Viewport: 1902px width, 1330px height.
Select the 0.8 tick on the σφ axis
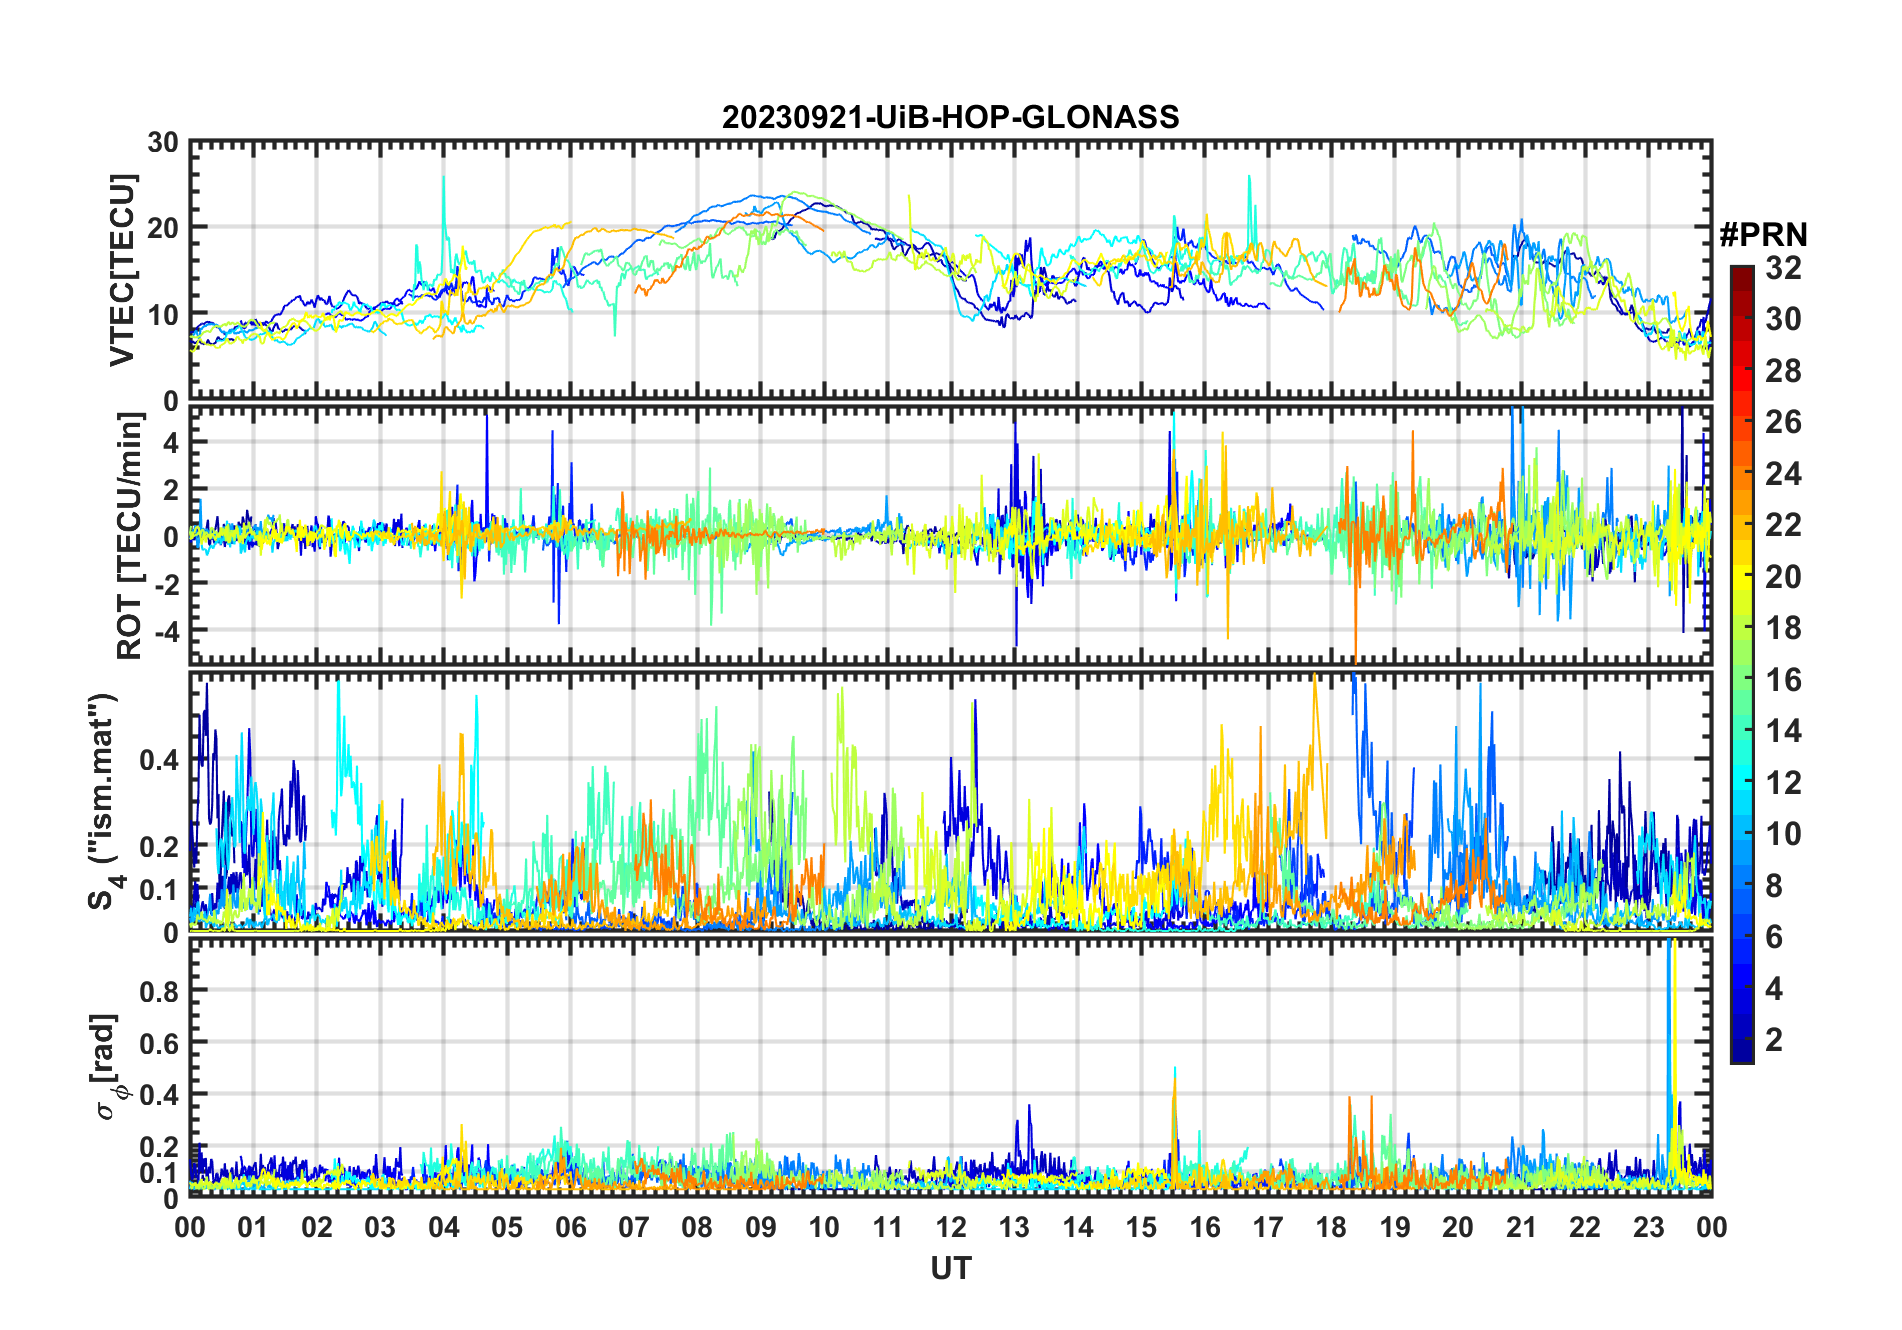160,991
